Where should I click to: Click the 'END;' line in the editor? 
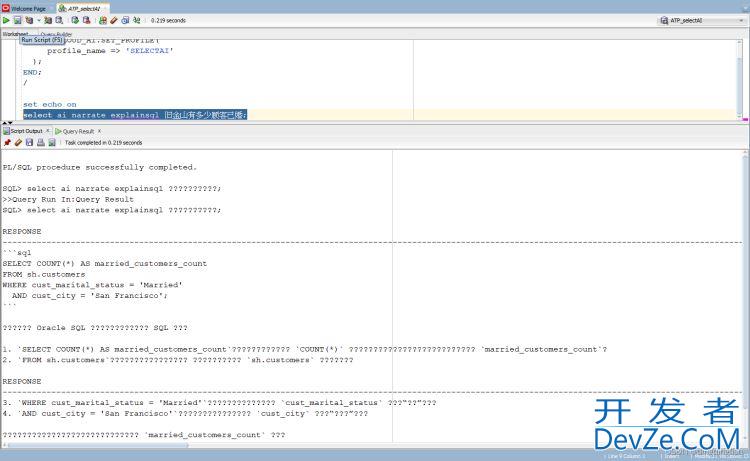coord(32,72)
